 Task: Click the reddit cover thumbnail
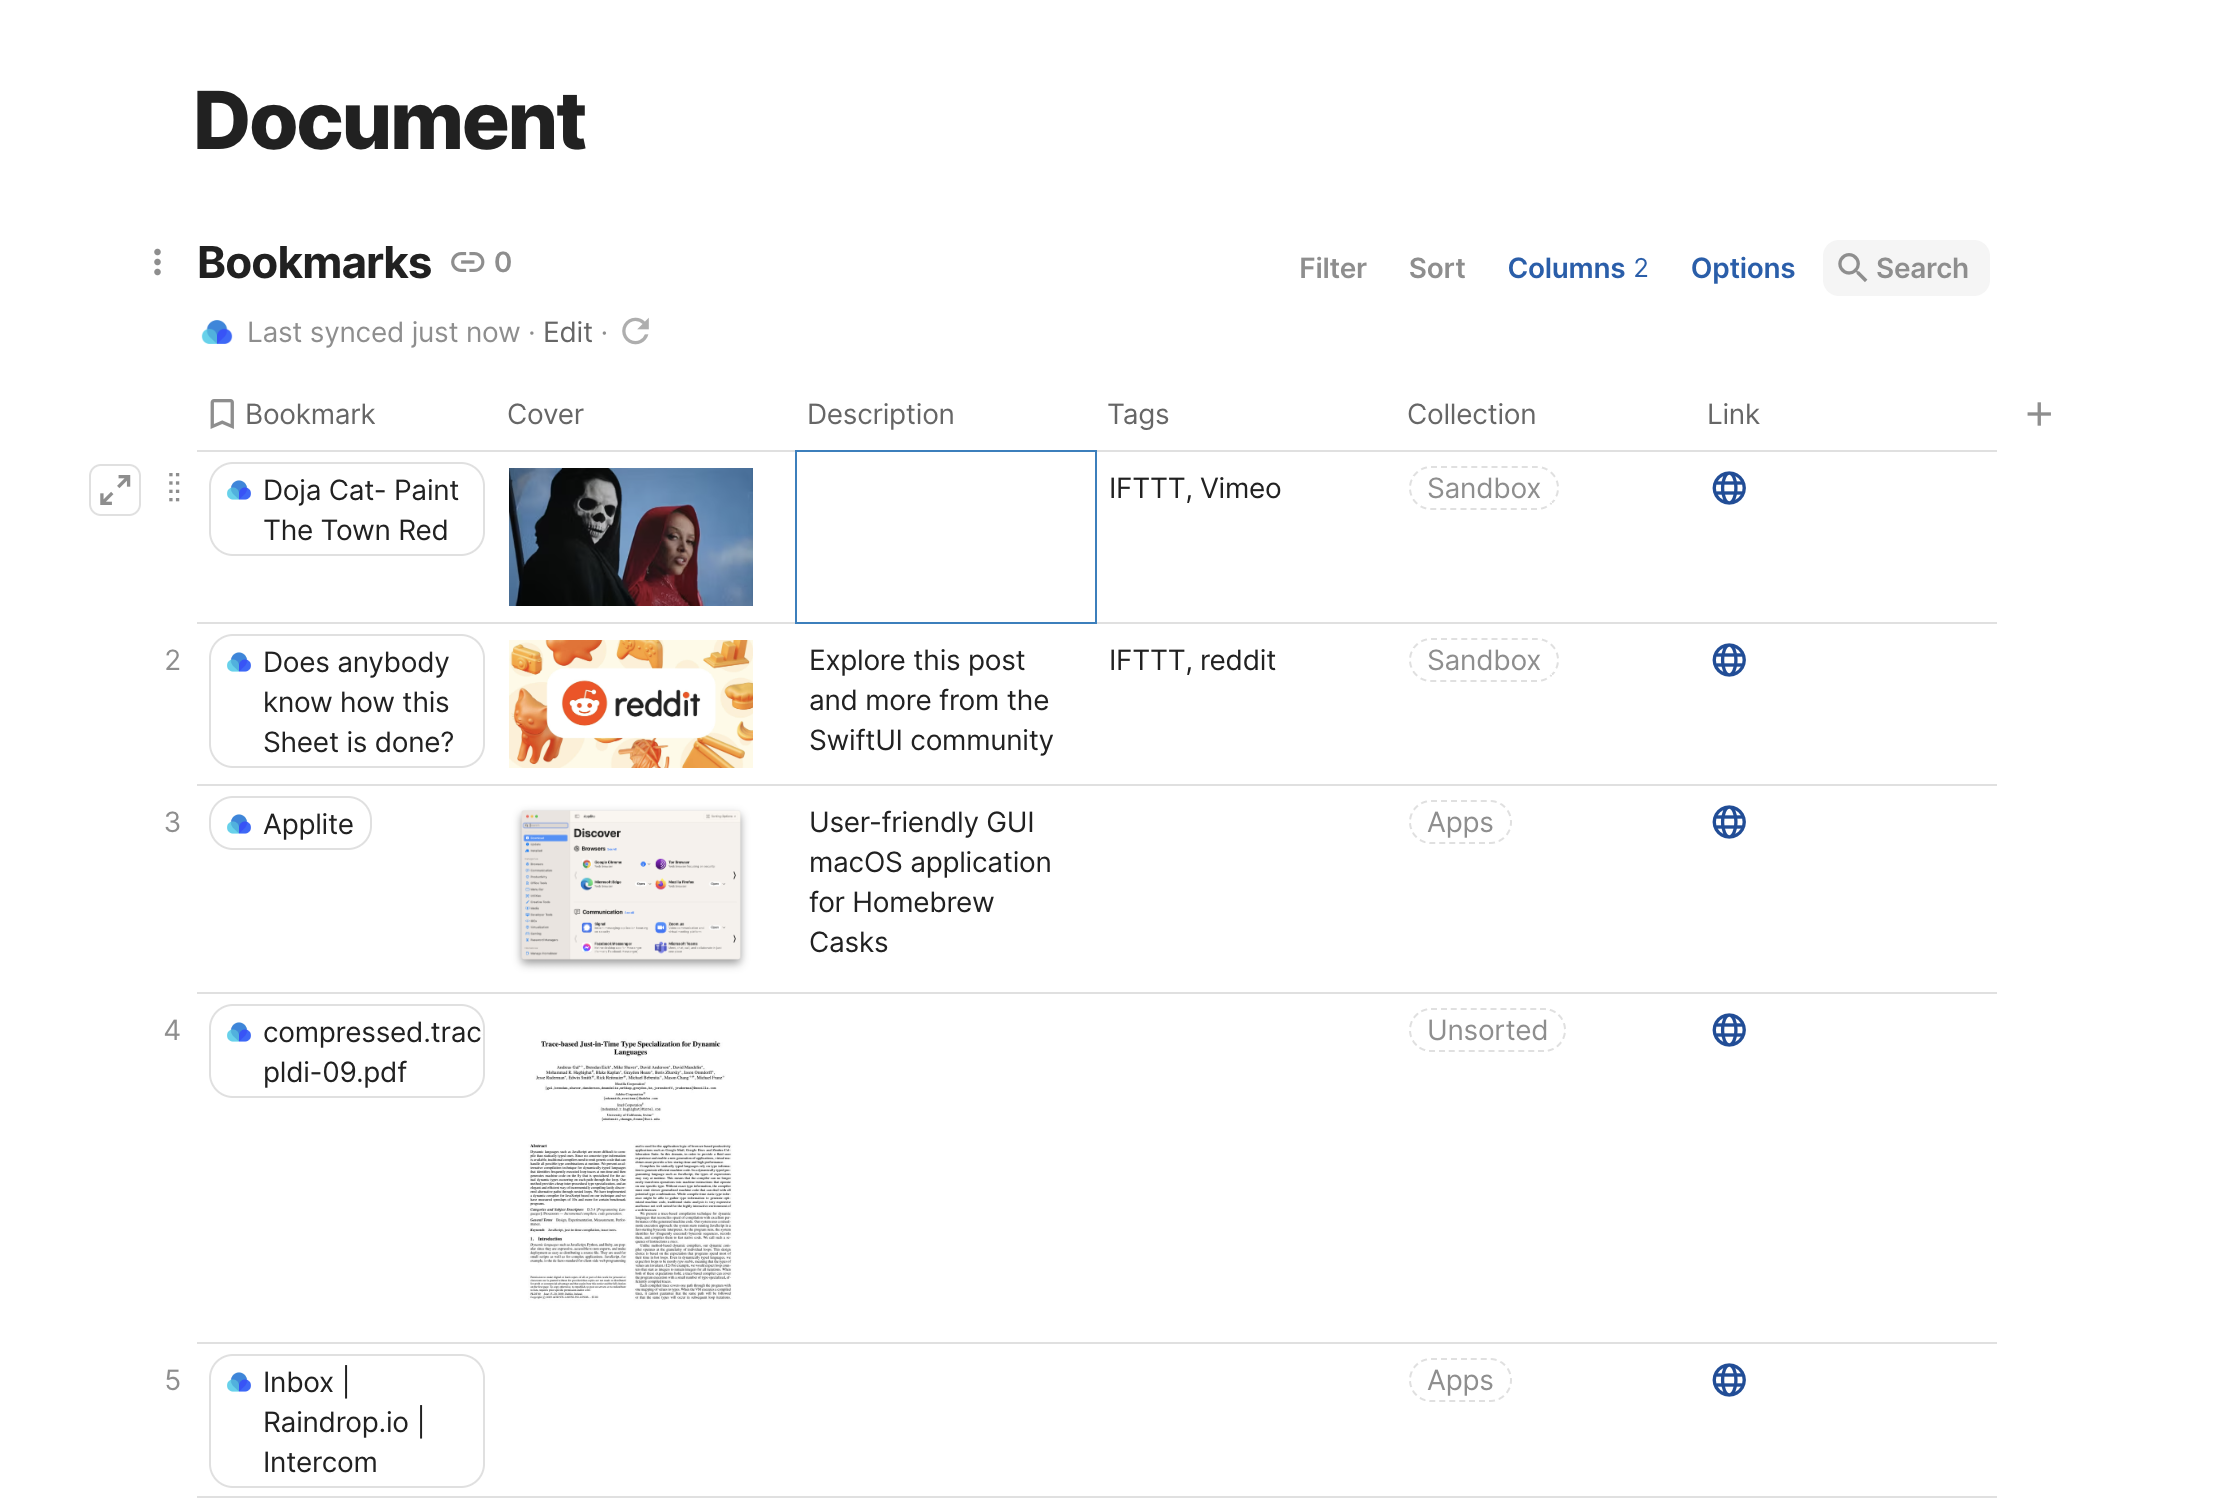coord(630,704)
